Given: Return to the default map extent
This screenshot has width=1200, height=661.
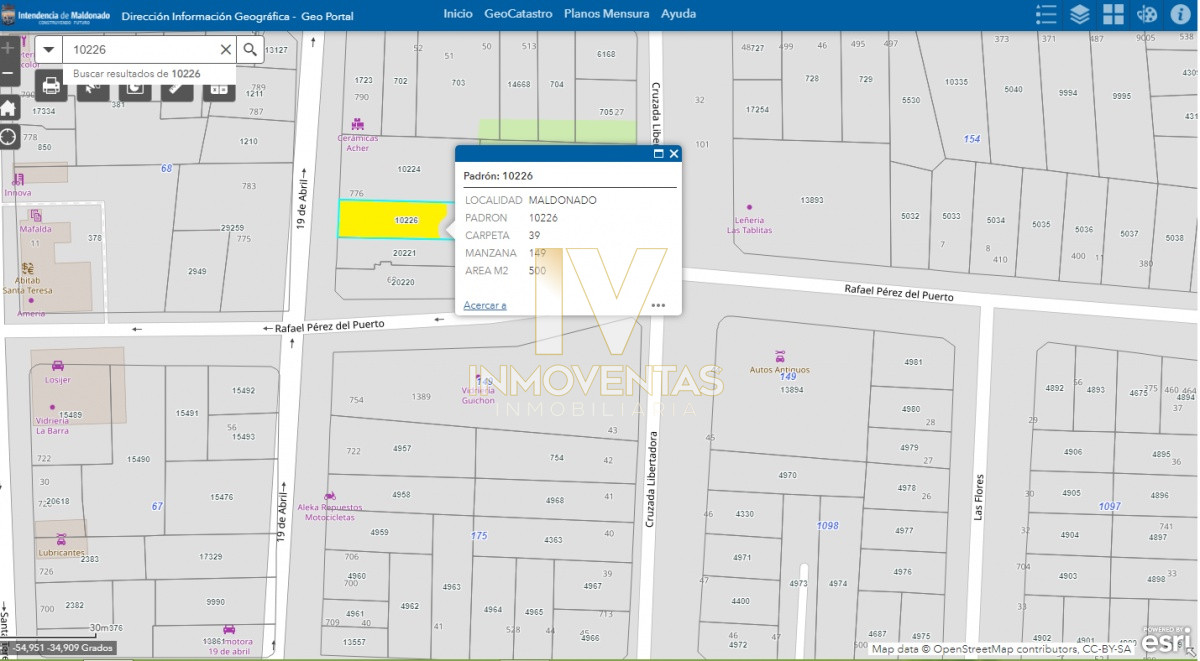Looking at the screenshot, I should point(8,105).
